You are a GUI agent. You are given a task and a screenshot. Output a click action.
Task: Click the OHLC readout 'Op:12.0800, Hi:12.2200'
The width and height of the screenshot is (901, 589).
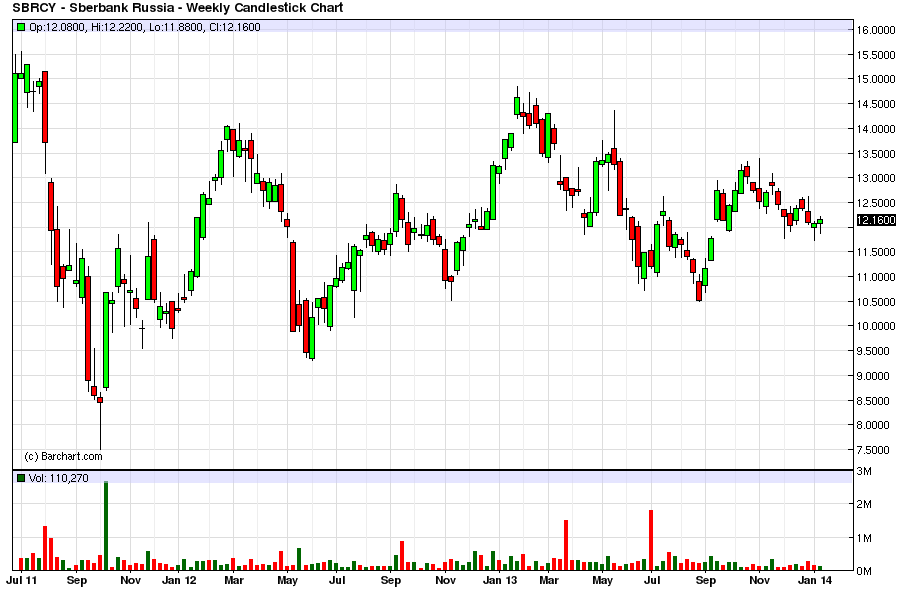click(86, 26)
